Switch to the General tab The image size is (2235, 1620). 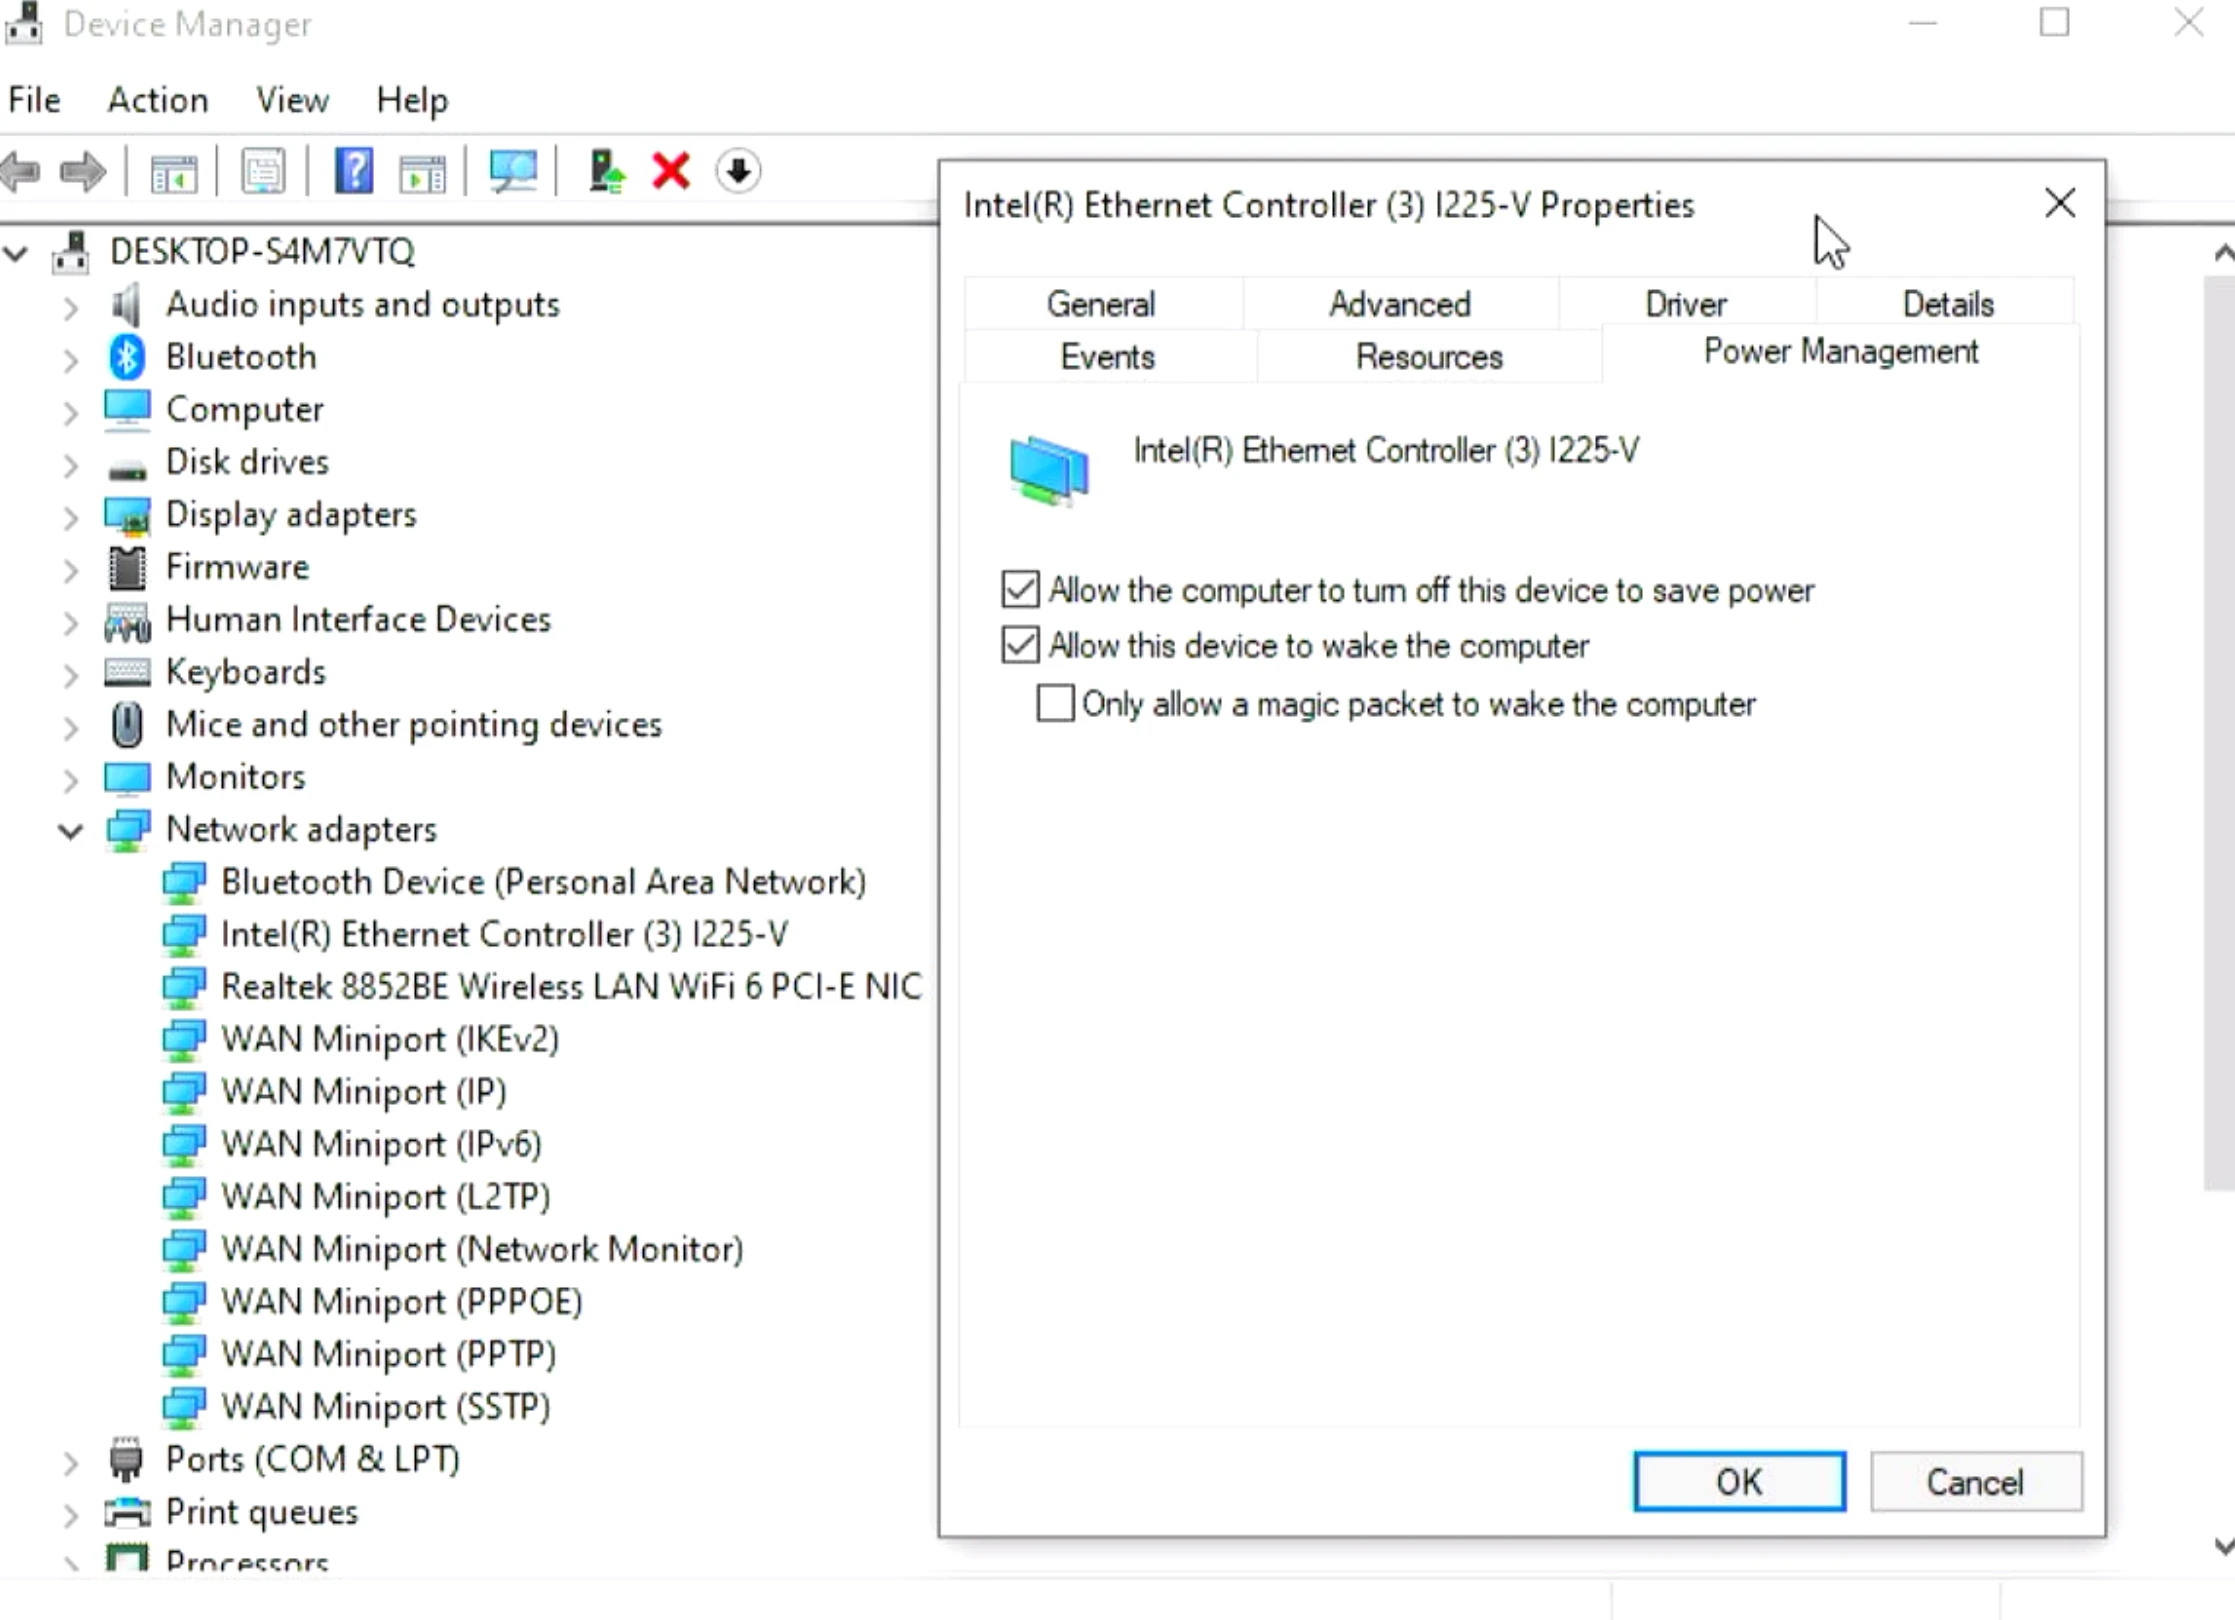coord(1101,303)
